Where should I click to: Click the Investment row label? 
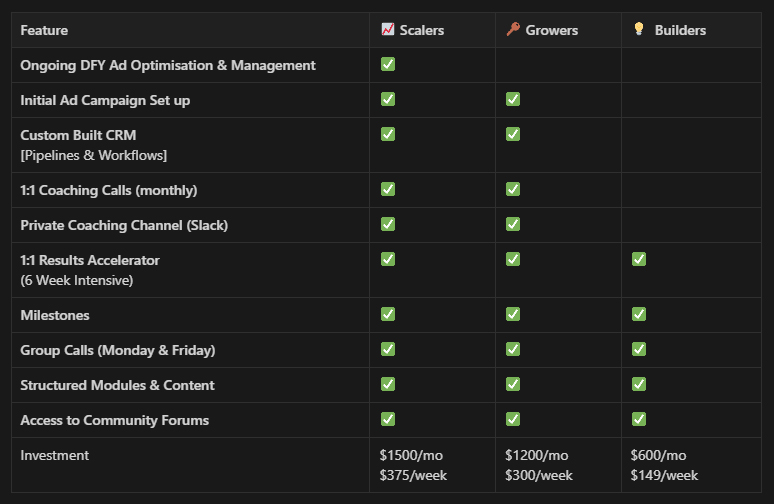pyautogui.click(x=55, y=455)
